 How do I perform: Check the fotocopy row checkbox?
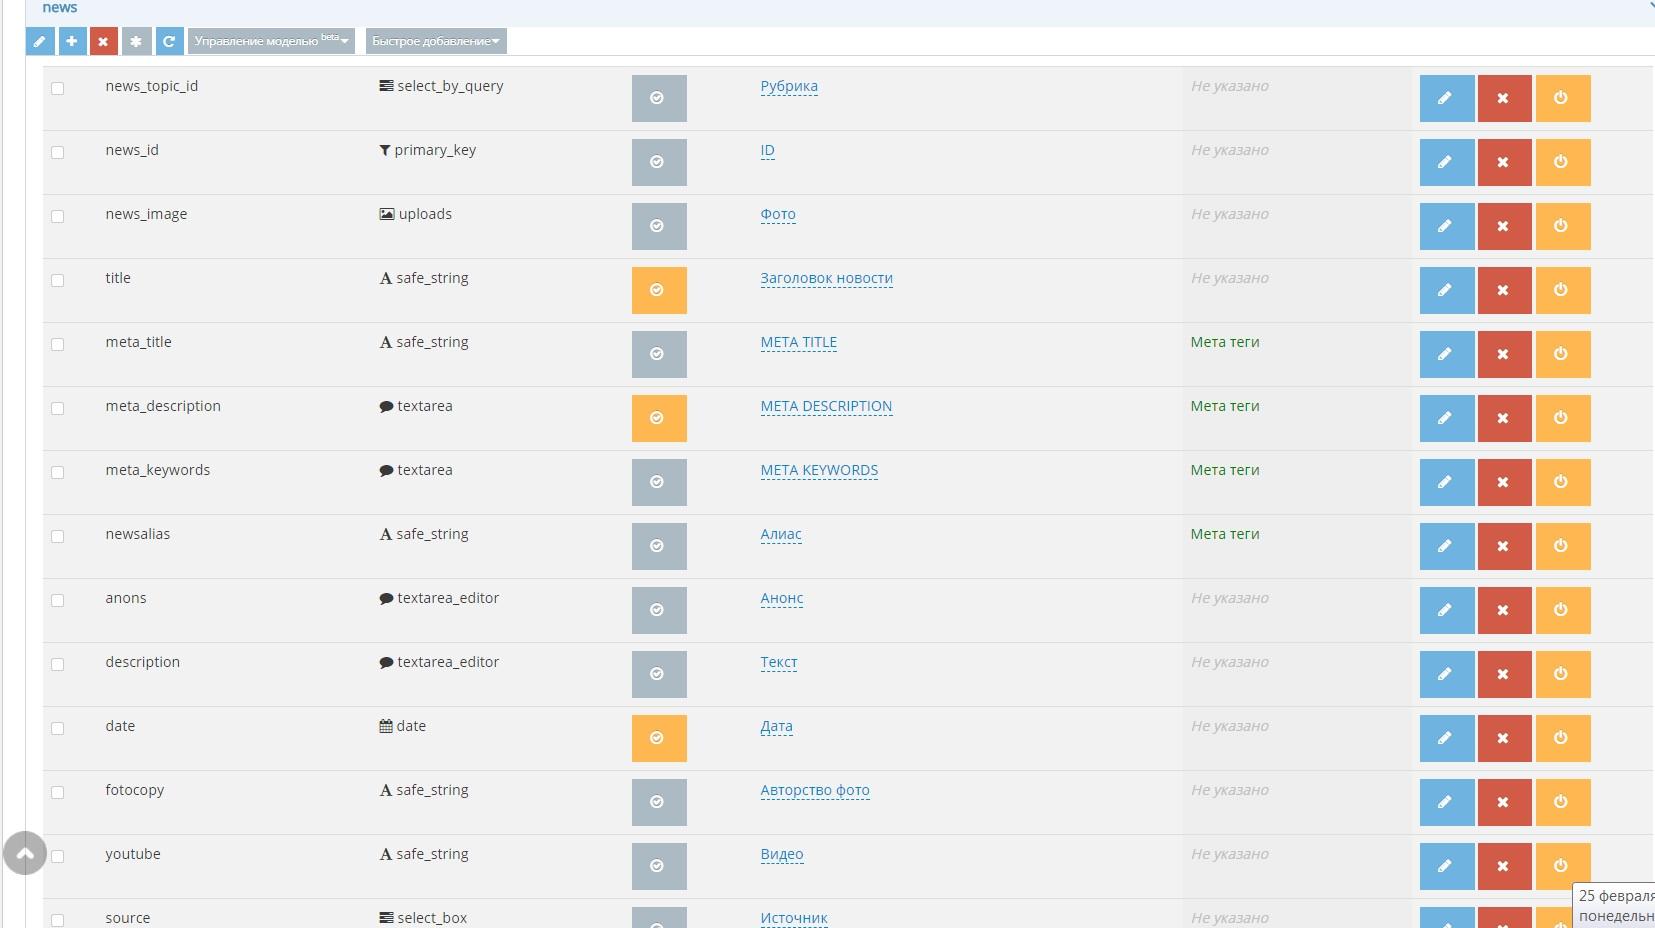(x=57, y=792)
